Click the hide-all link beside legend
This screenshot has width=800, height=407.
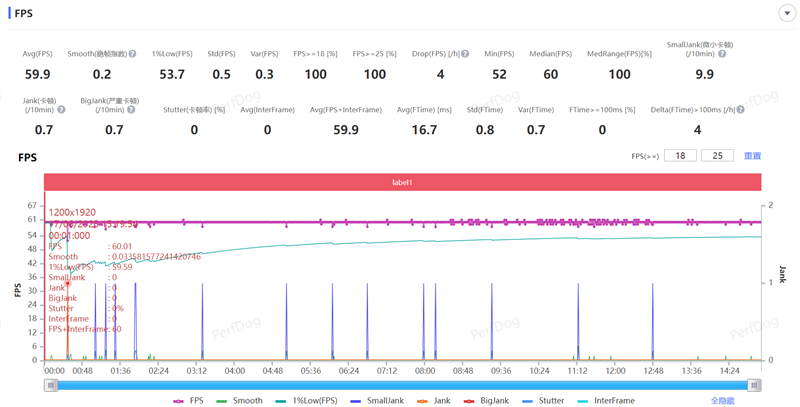(x=722, y=401)
